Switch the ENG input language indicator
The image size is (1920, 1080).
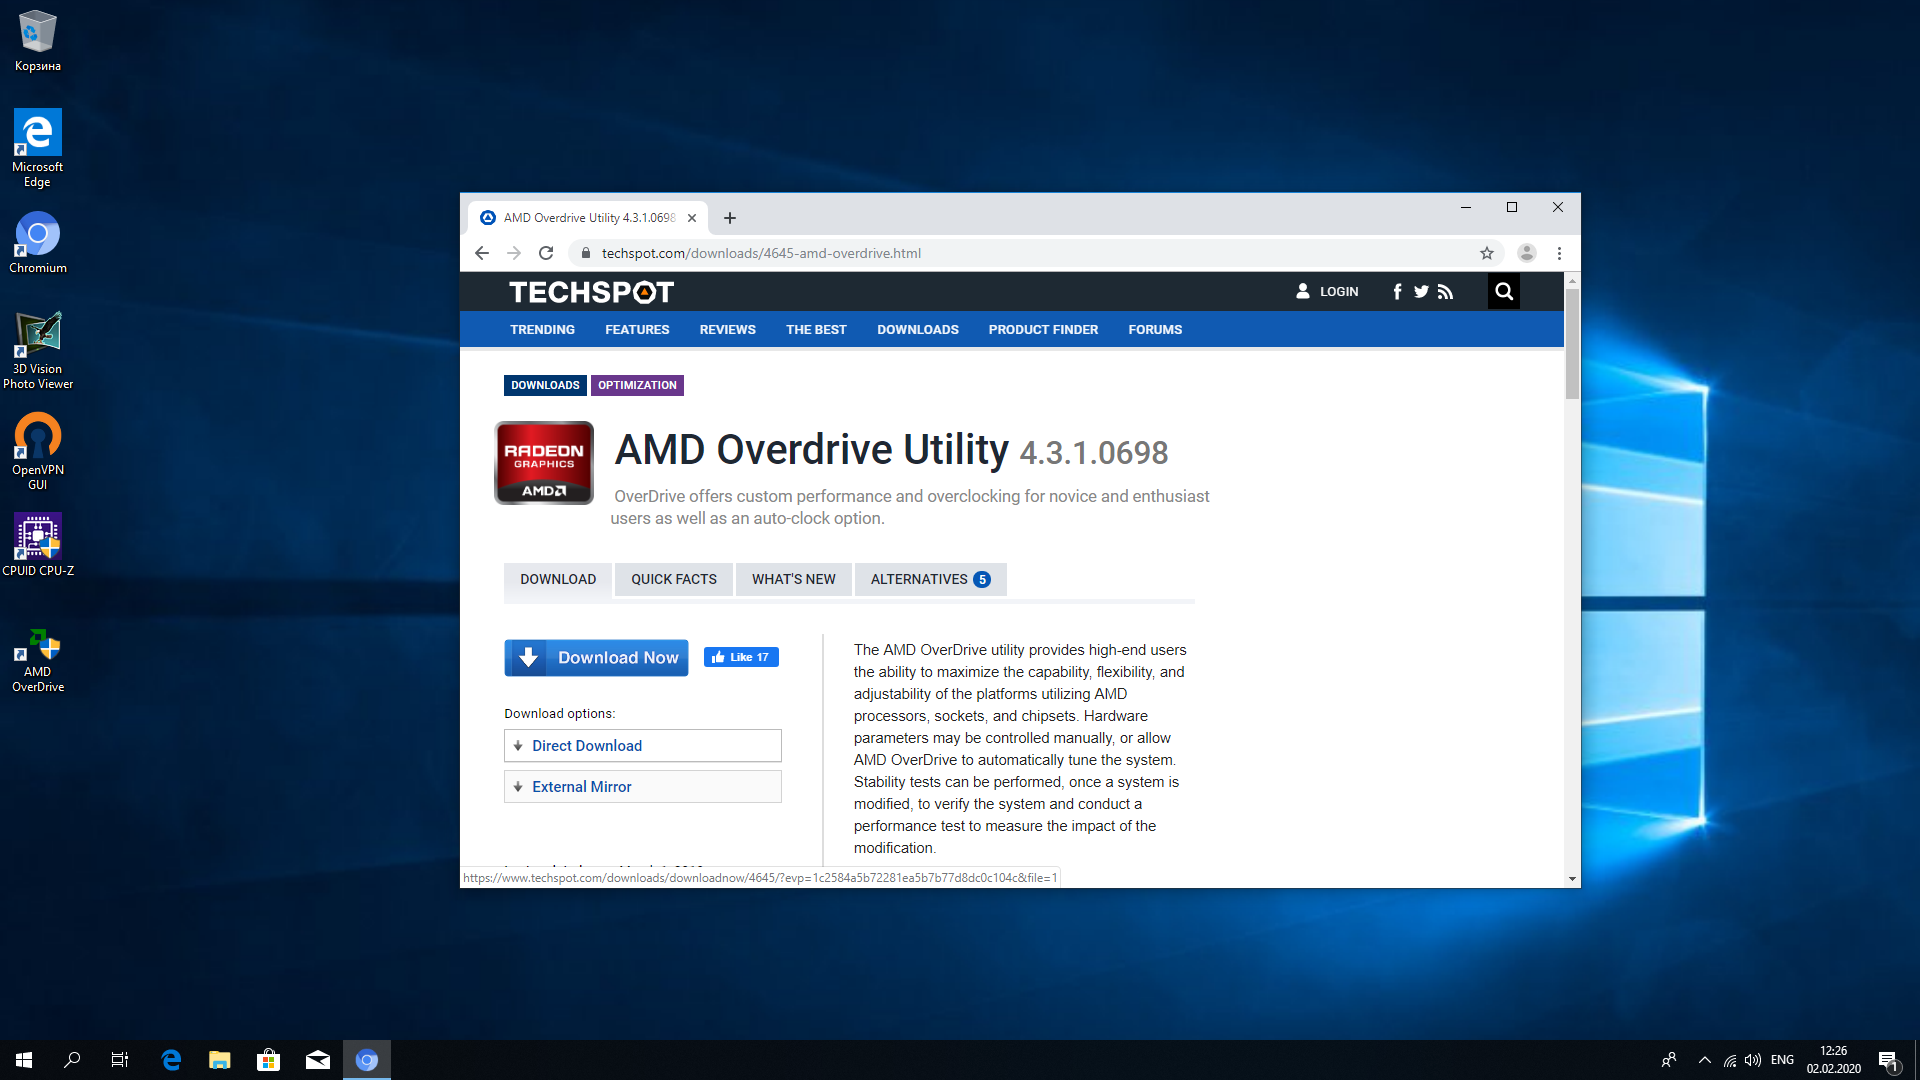[x=1782, y=1060]
